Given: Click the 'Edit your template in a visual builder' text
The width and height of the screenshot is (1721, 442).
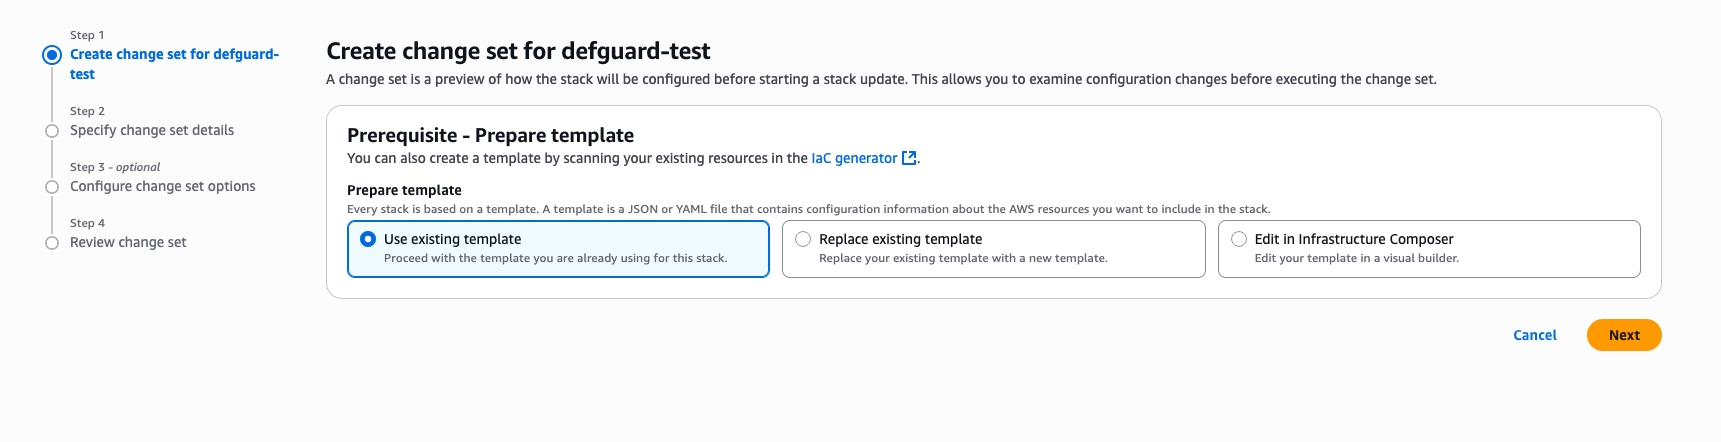Looking at the screenshot, I should (1356, 258).
